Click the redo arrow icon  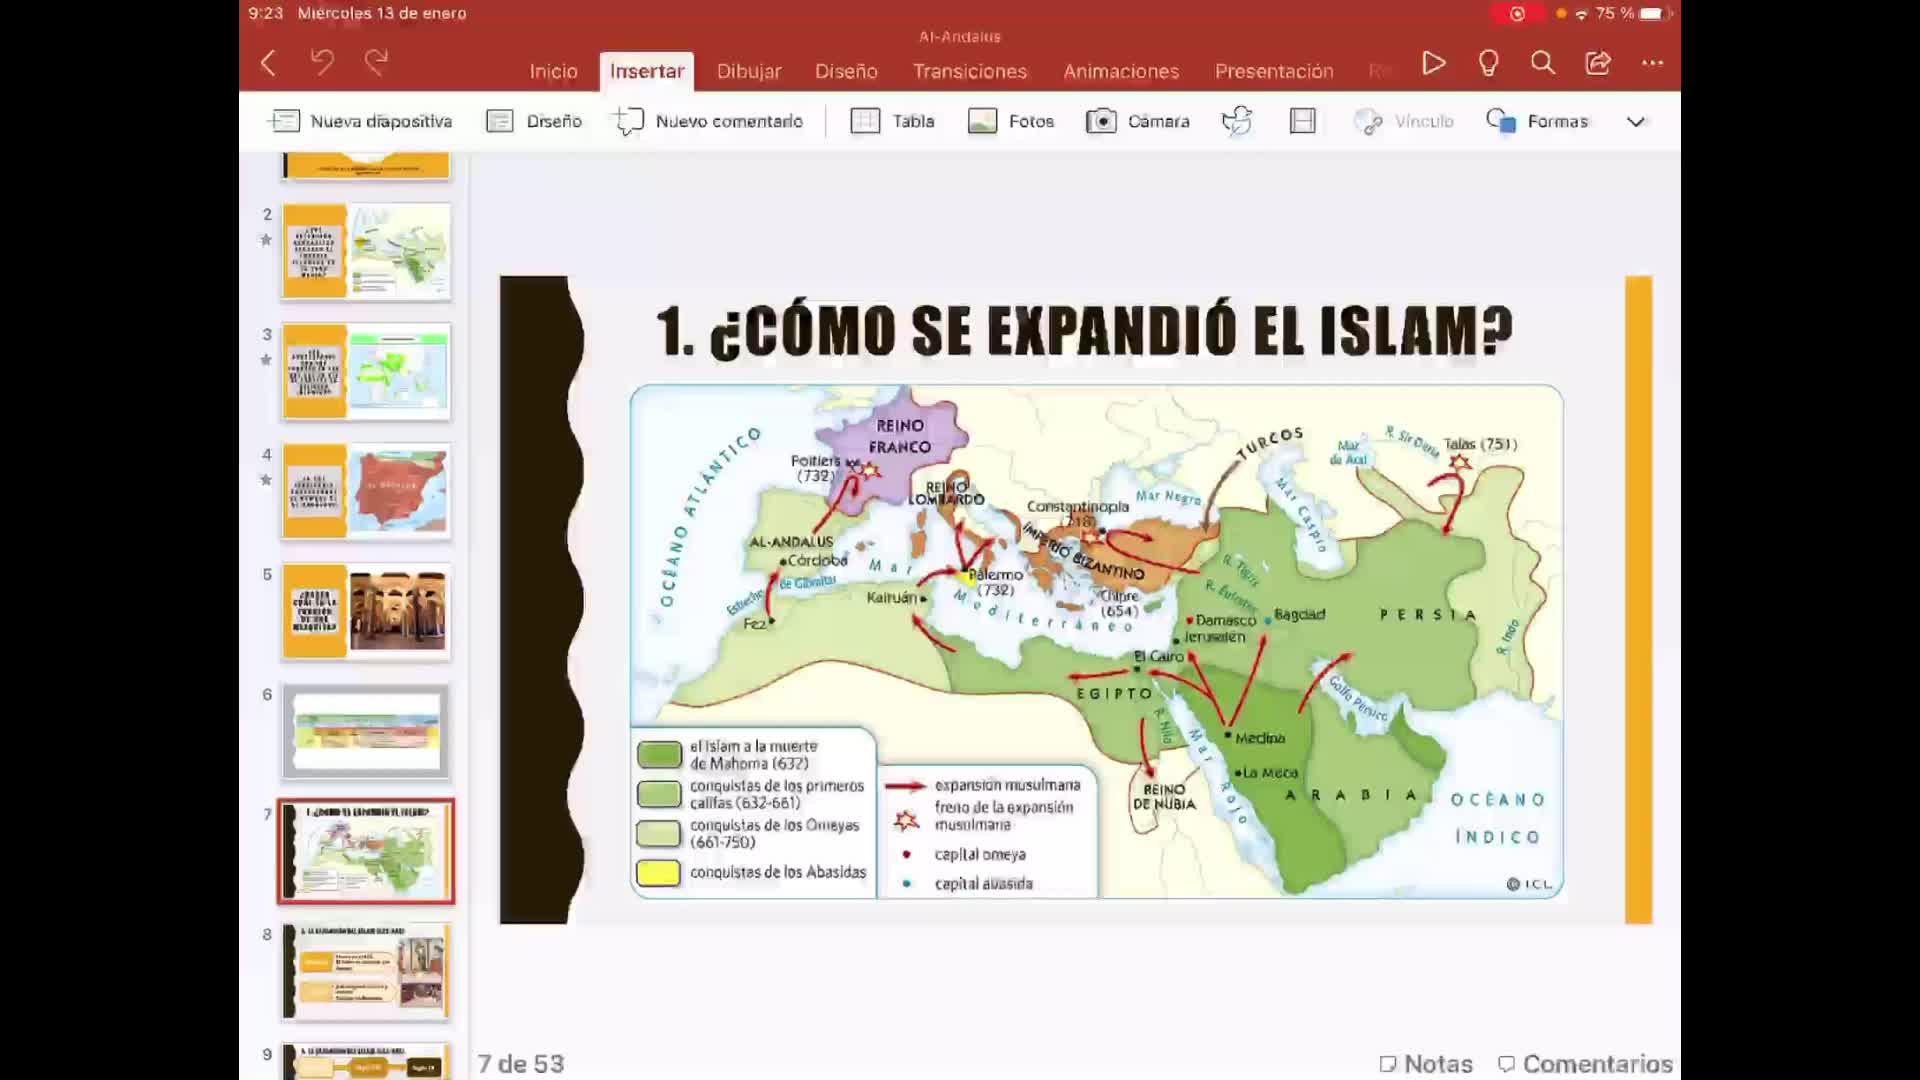tap(376, 63)
